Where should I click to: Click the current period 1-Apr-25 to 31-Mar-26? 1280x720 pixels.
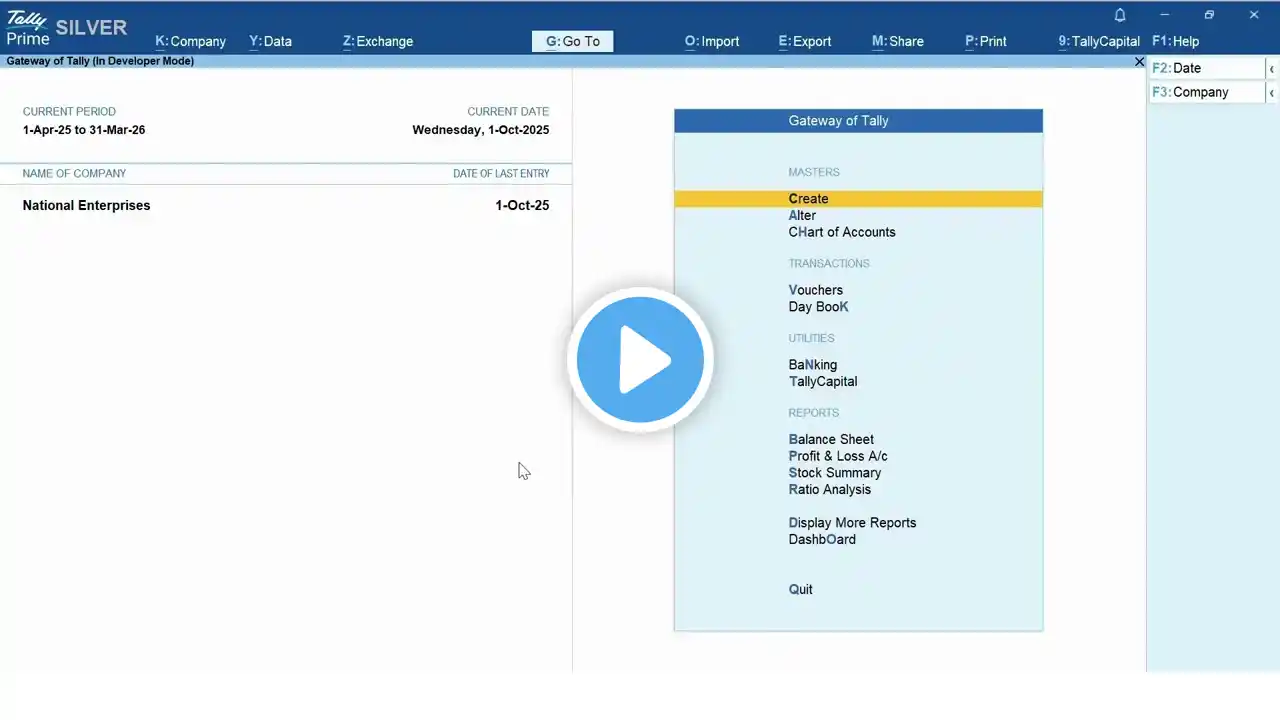point(84,130)
